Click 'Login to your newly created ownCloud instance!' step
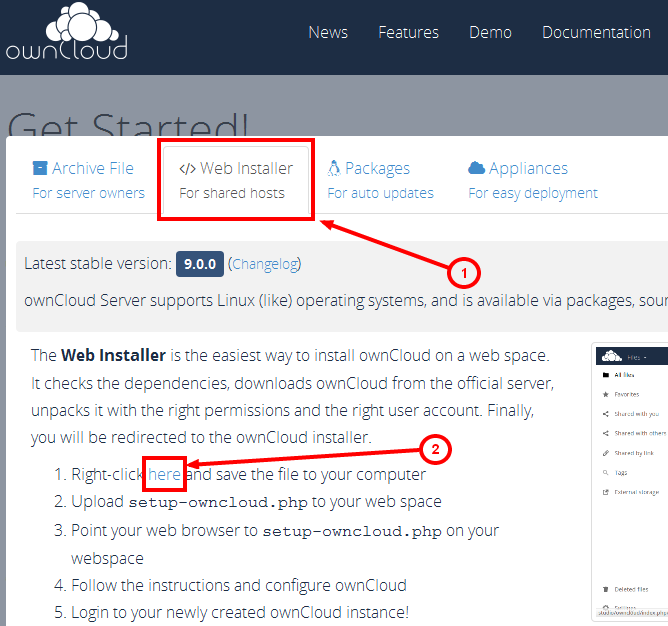668x626 pixels. (x=240, y=612)
